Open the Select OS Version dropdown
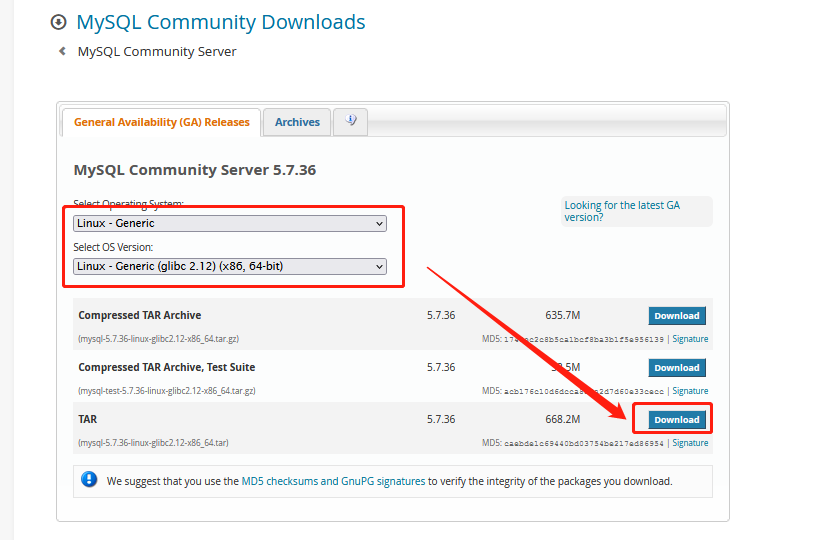This screenshot has width=816, height=540. 230,266
